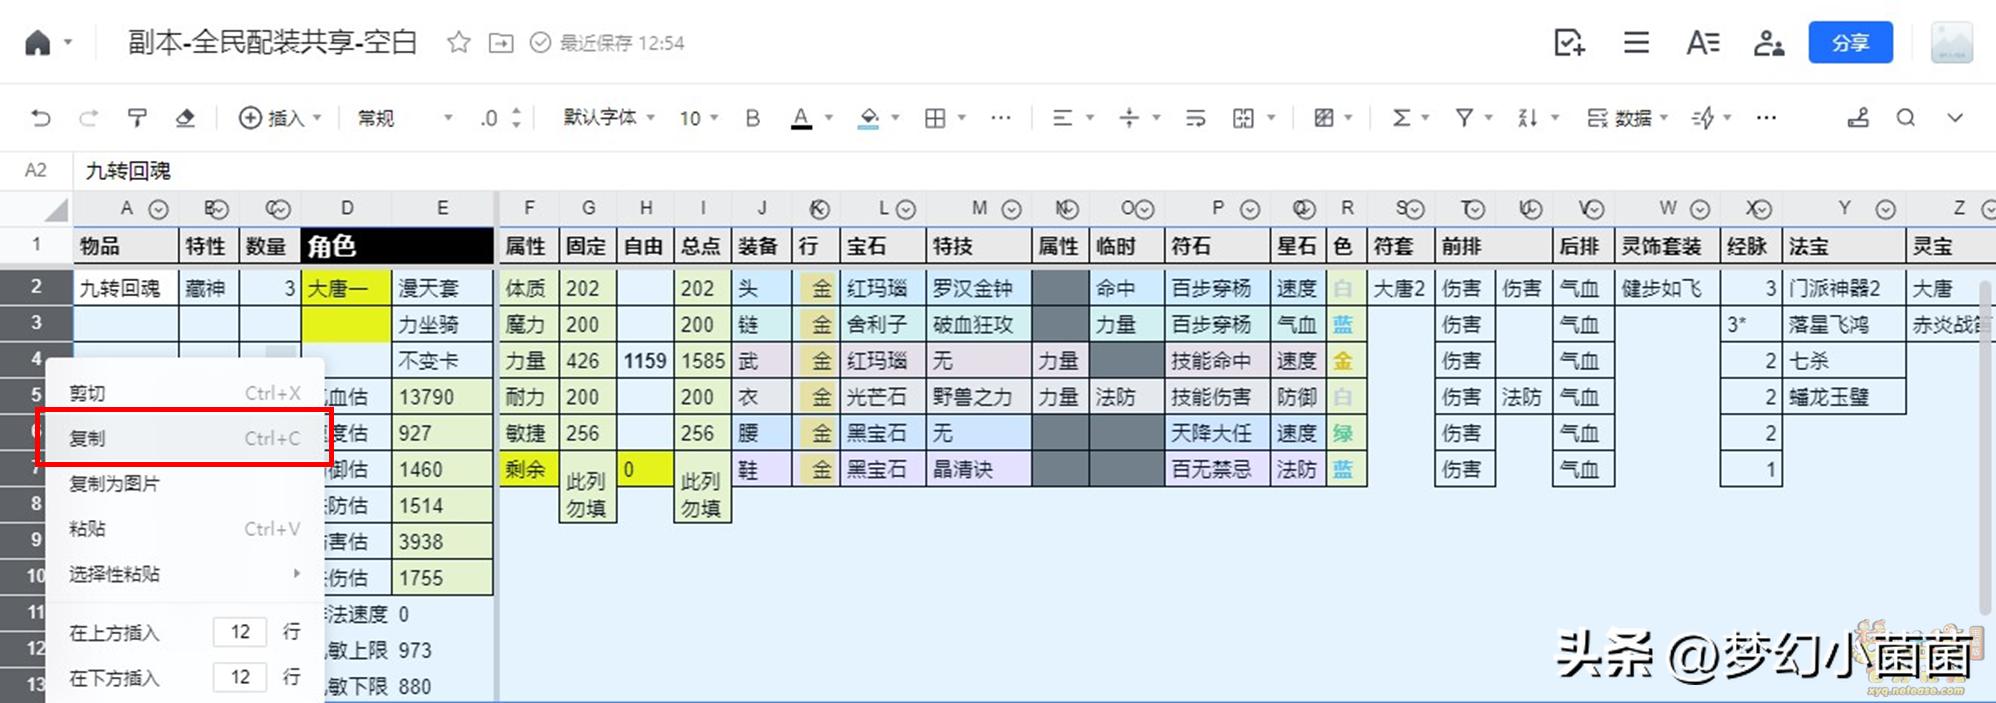Select the yellow cell 大唐一
Screen dimensions: 1996x703
346,288
